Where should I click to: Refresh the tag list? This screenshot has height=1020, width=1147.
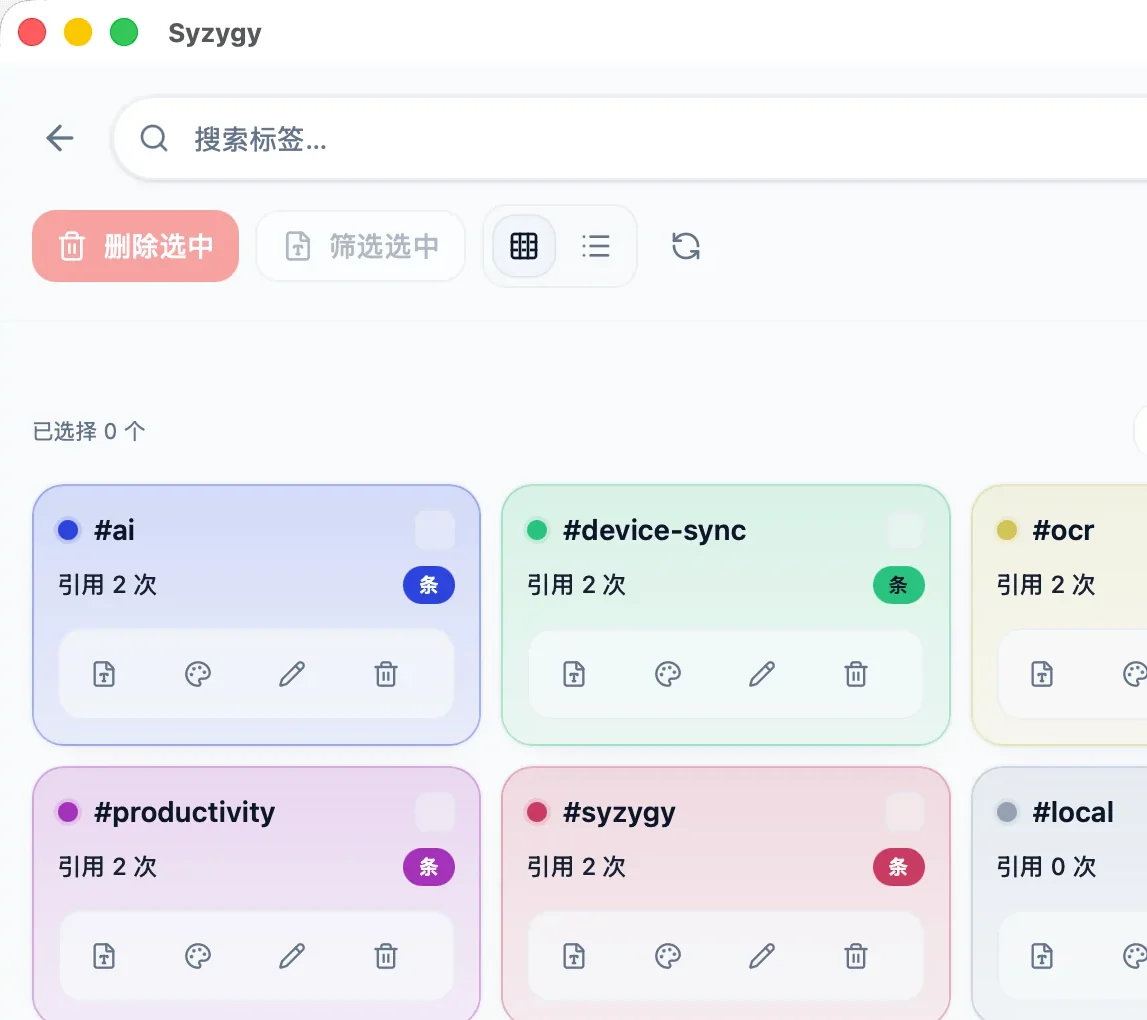pos(685,246)
